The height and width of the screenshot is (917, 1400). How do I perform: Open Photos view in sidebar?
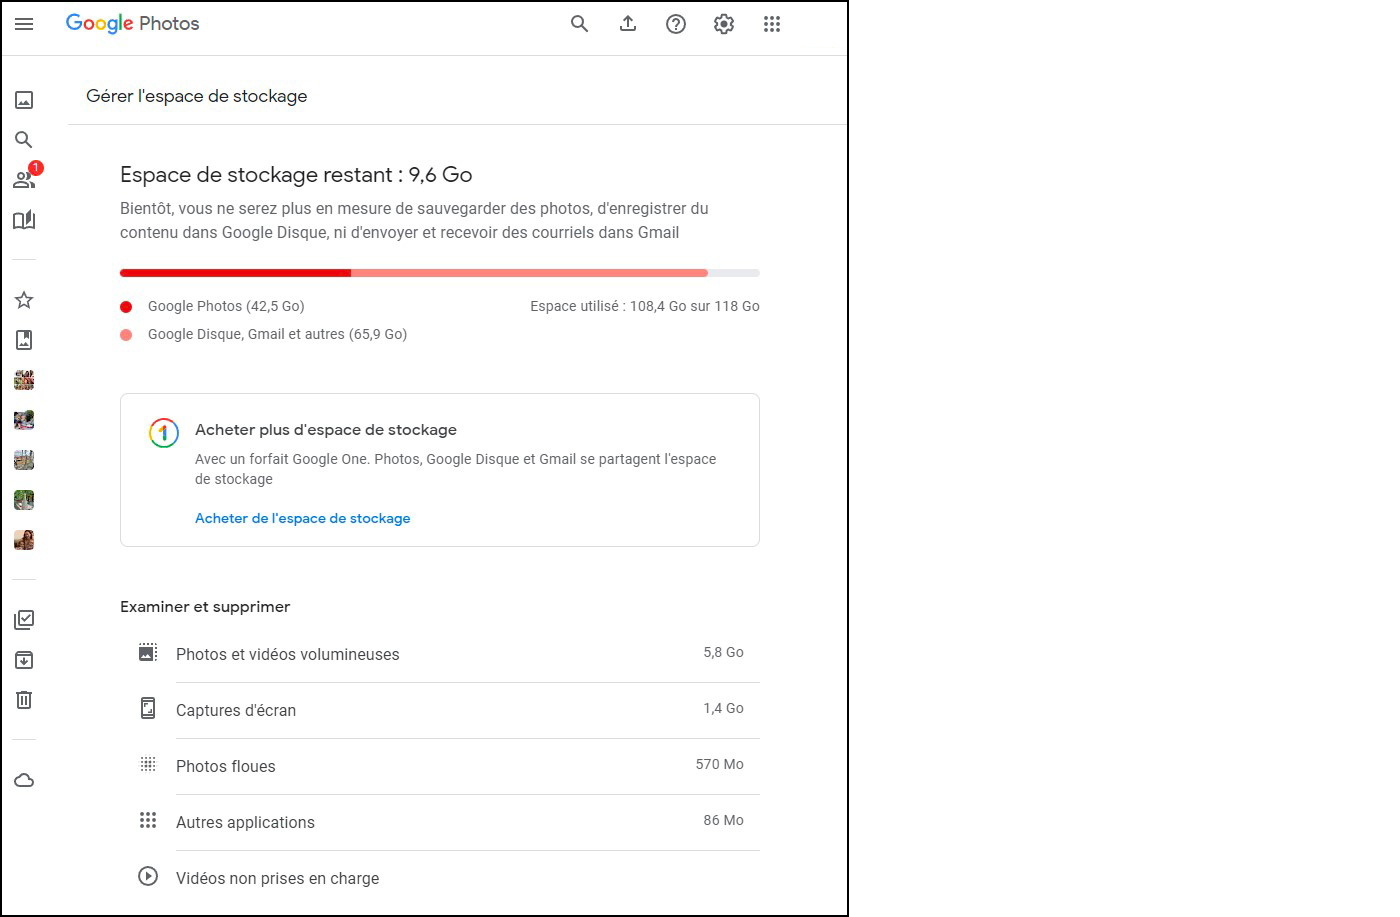click(24, 100)
